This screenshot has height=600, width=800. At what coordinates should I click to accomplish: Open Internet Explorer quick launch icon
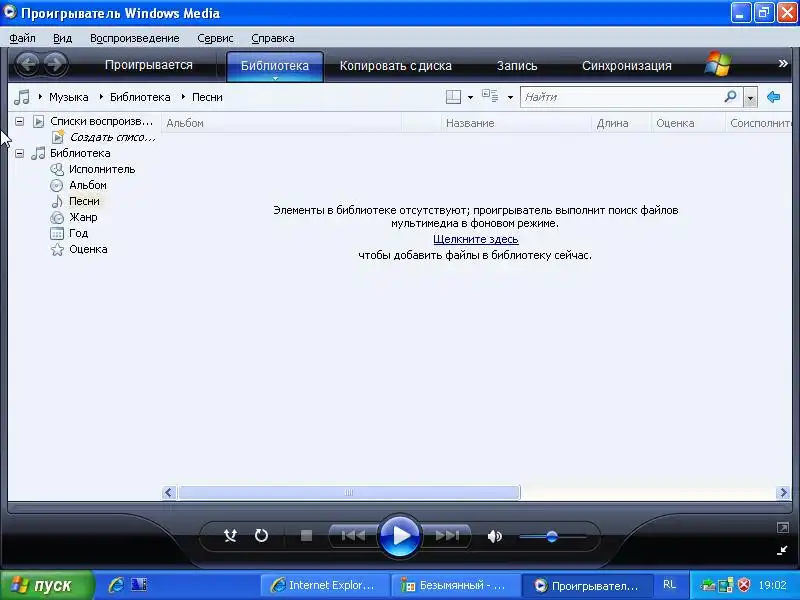[x=116, y=585]
